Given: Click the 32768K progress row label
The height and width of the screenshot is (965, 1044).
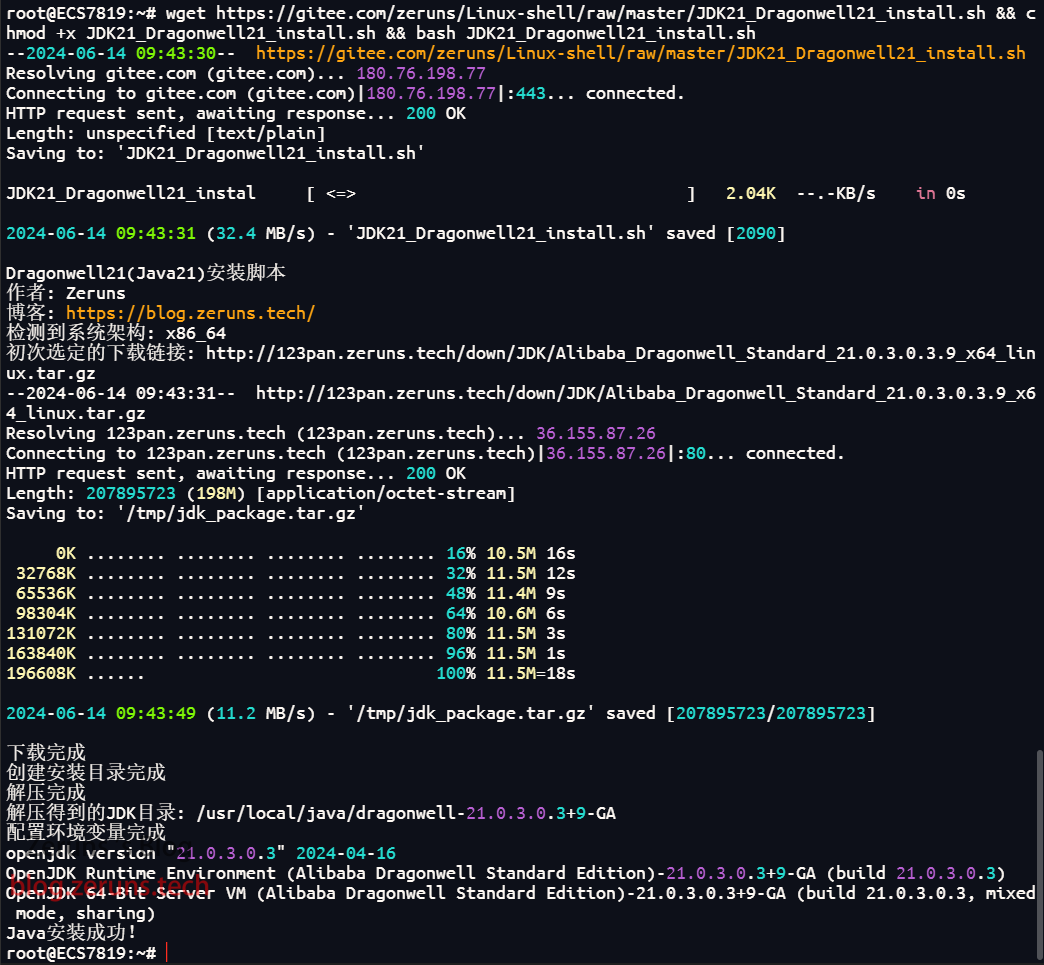Looking at the screenshot, I should point(46,573).
